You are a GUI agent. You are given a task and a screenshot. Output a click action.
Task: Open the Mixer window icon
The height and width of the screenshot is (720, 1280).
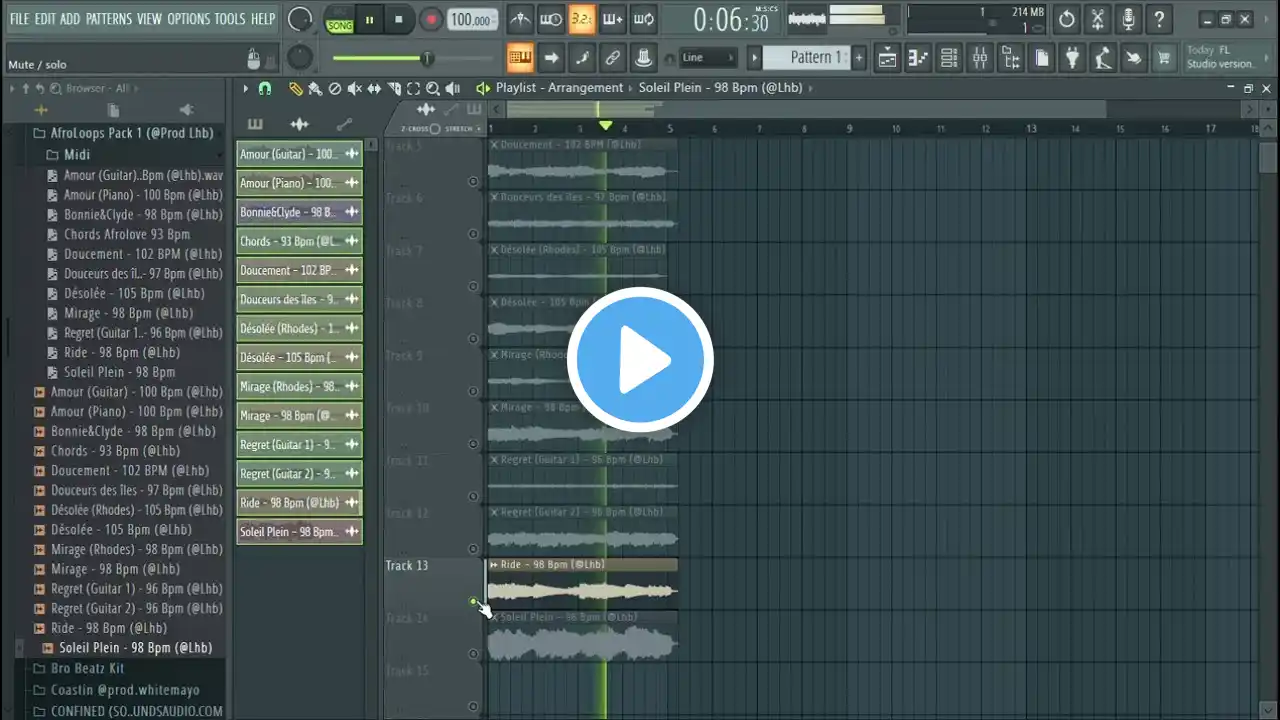(x=980, y=58)
